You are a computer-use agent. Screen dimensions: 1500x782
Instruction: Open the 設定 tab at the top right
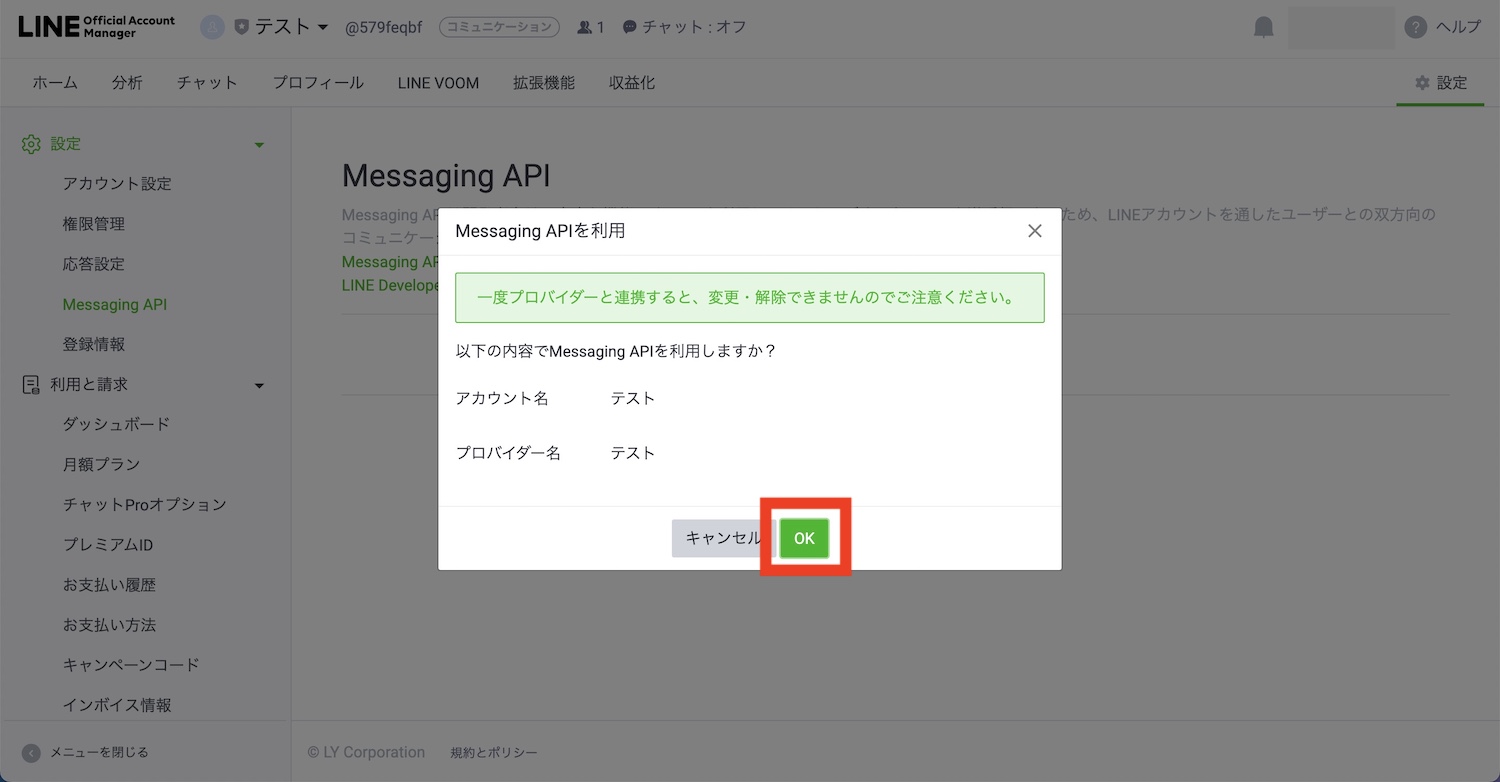click(1441, 83)
